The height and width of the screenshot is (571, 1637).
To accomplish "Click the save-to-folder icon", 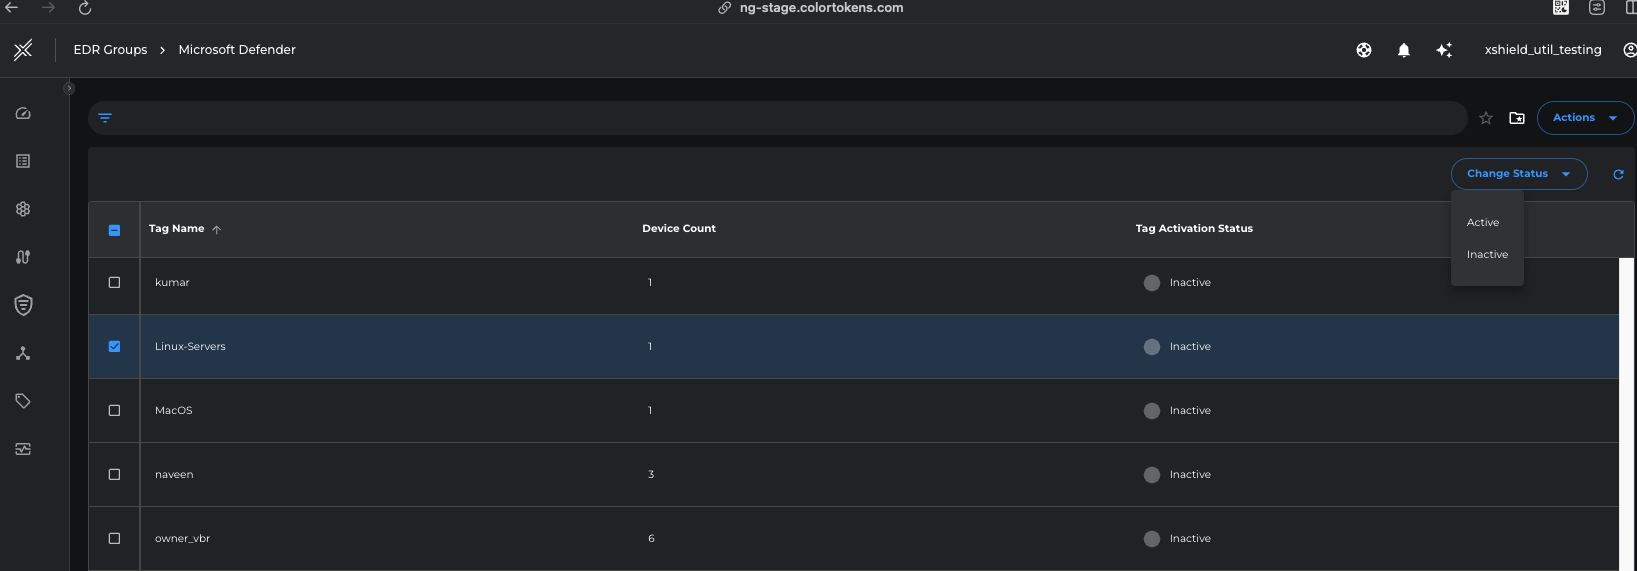I will pyautogui.click(x=1517, y=118).
